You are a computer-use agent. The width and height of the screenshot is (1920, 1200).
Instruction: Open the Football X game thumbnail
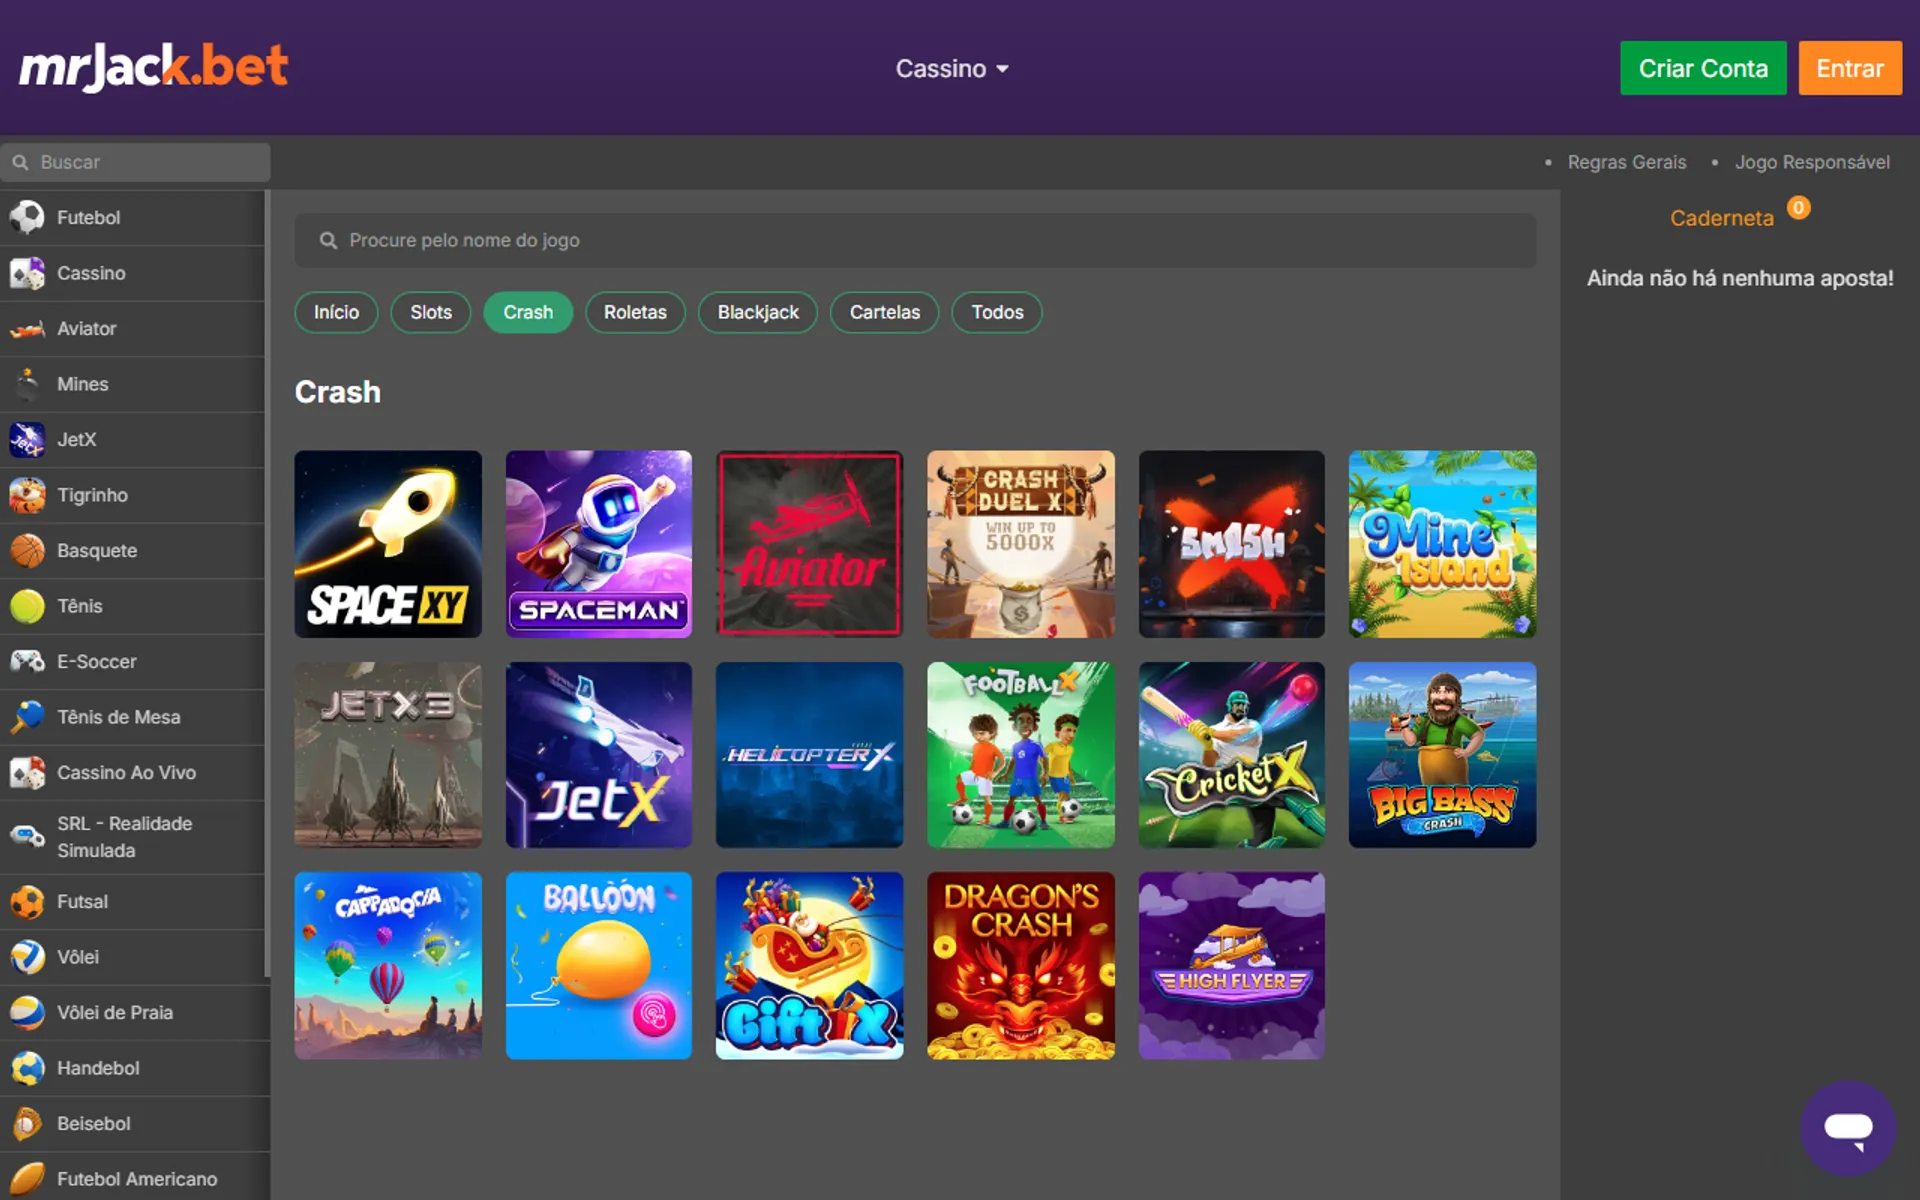1021,755
